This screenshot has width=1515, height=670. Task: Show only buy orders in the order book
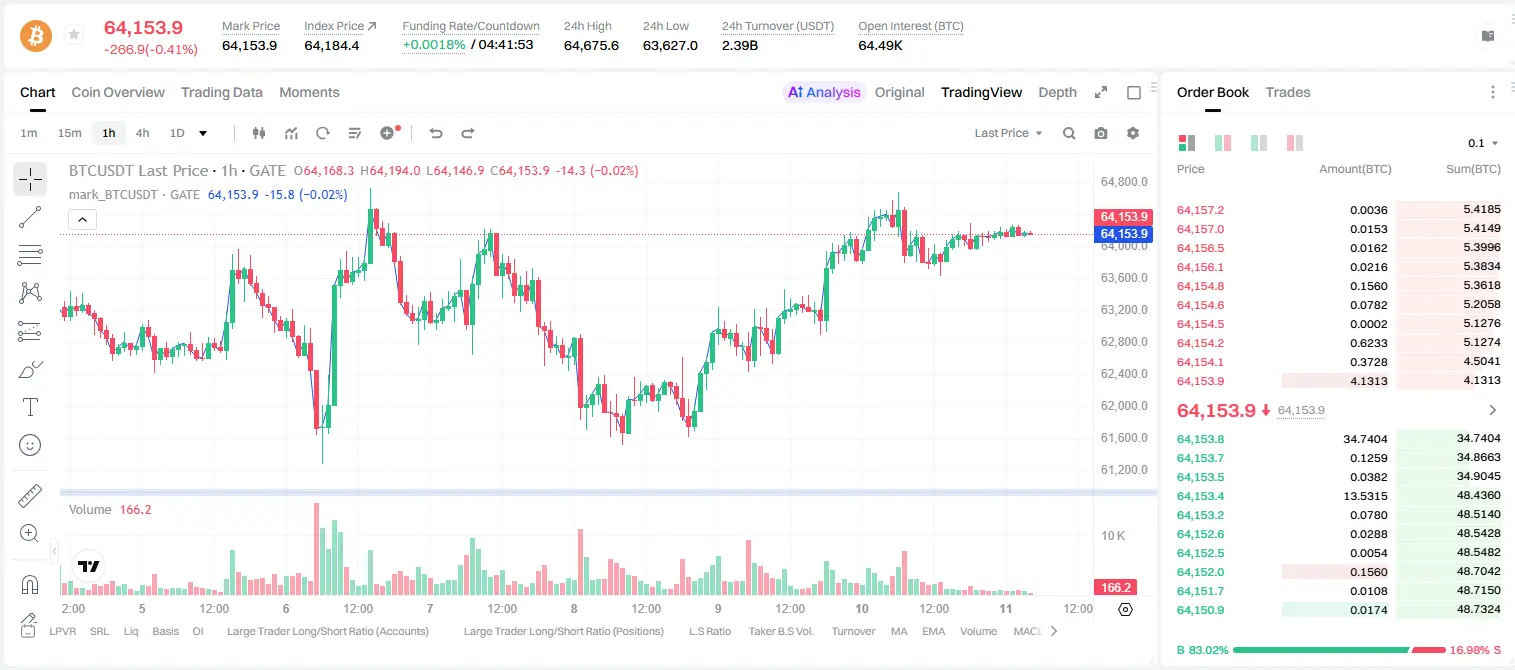(1258, 143)
